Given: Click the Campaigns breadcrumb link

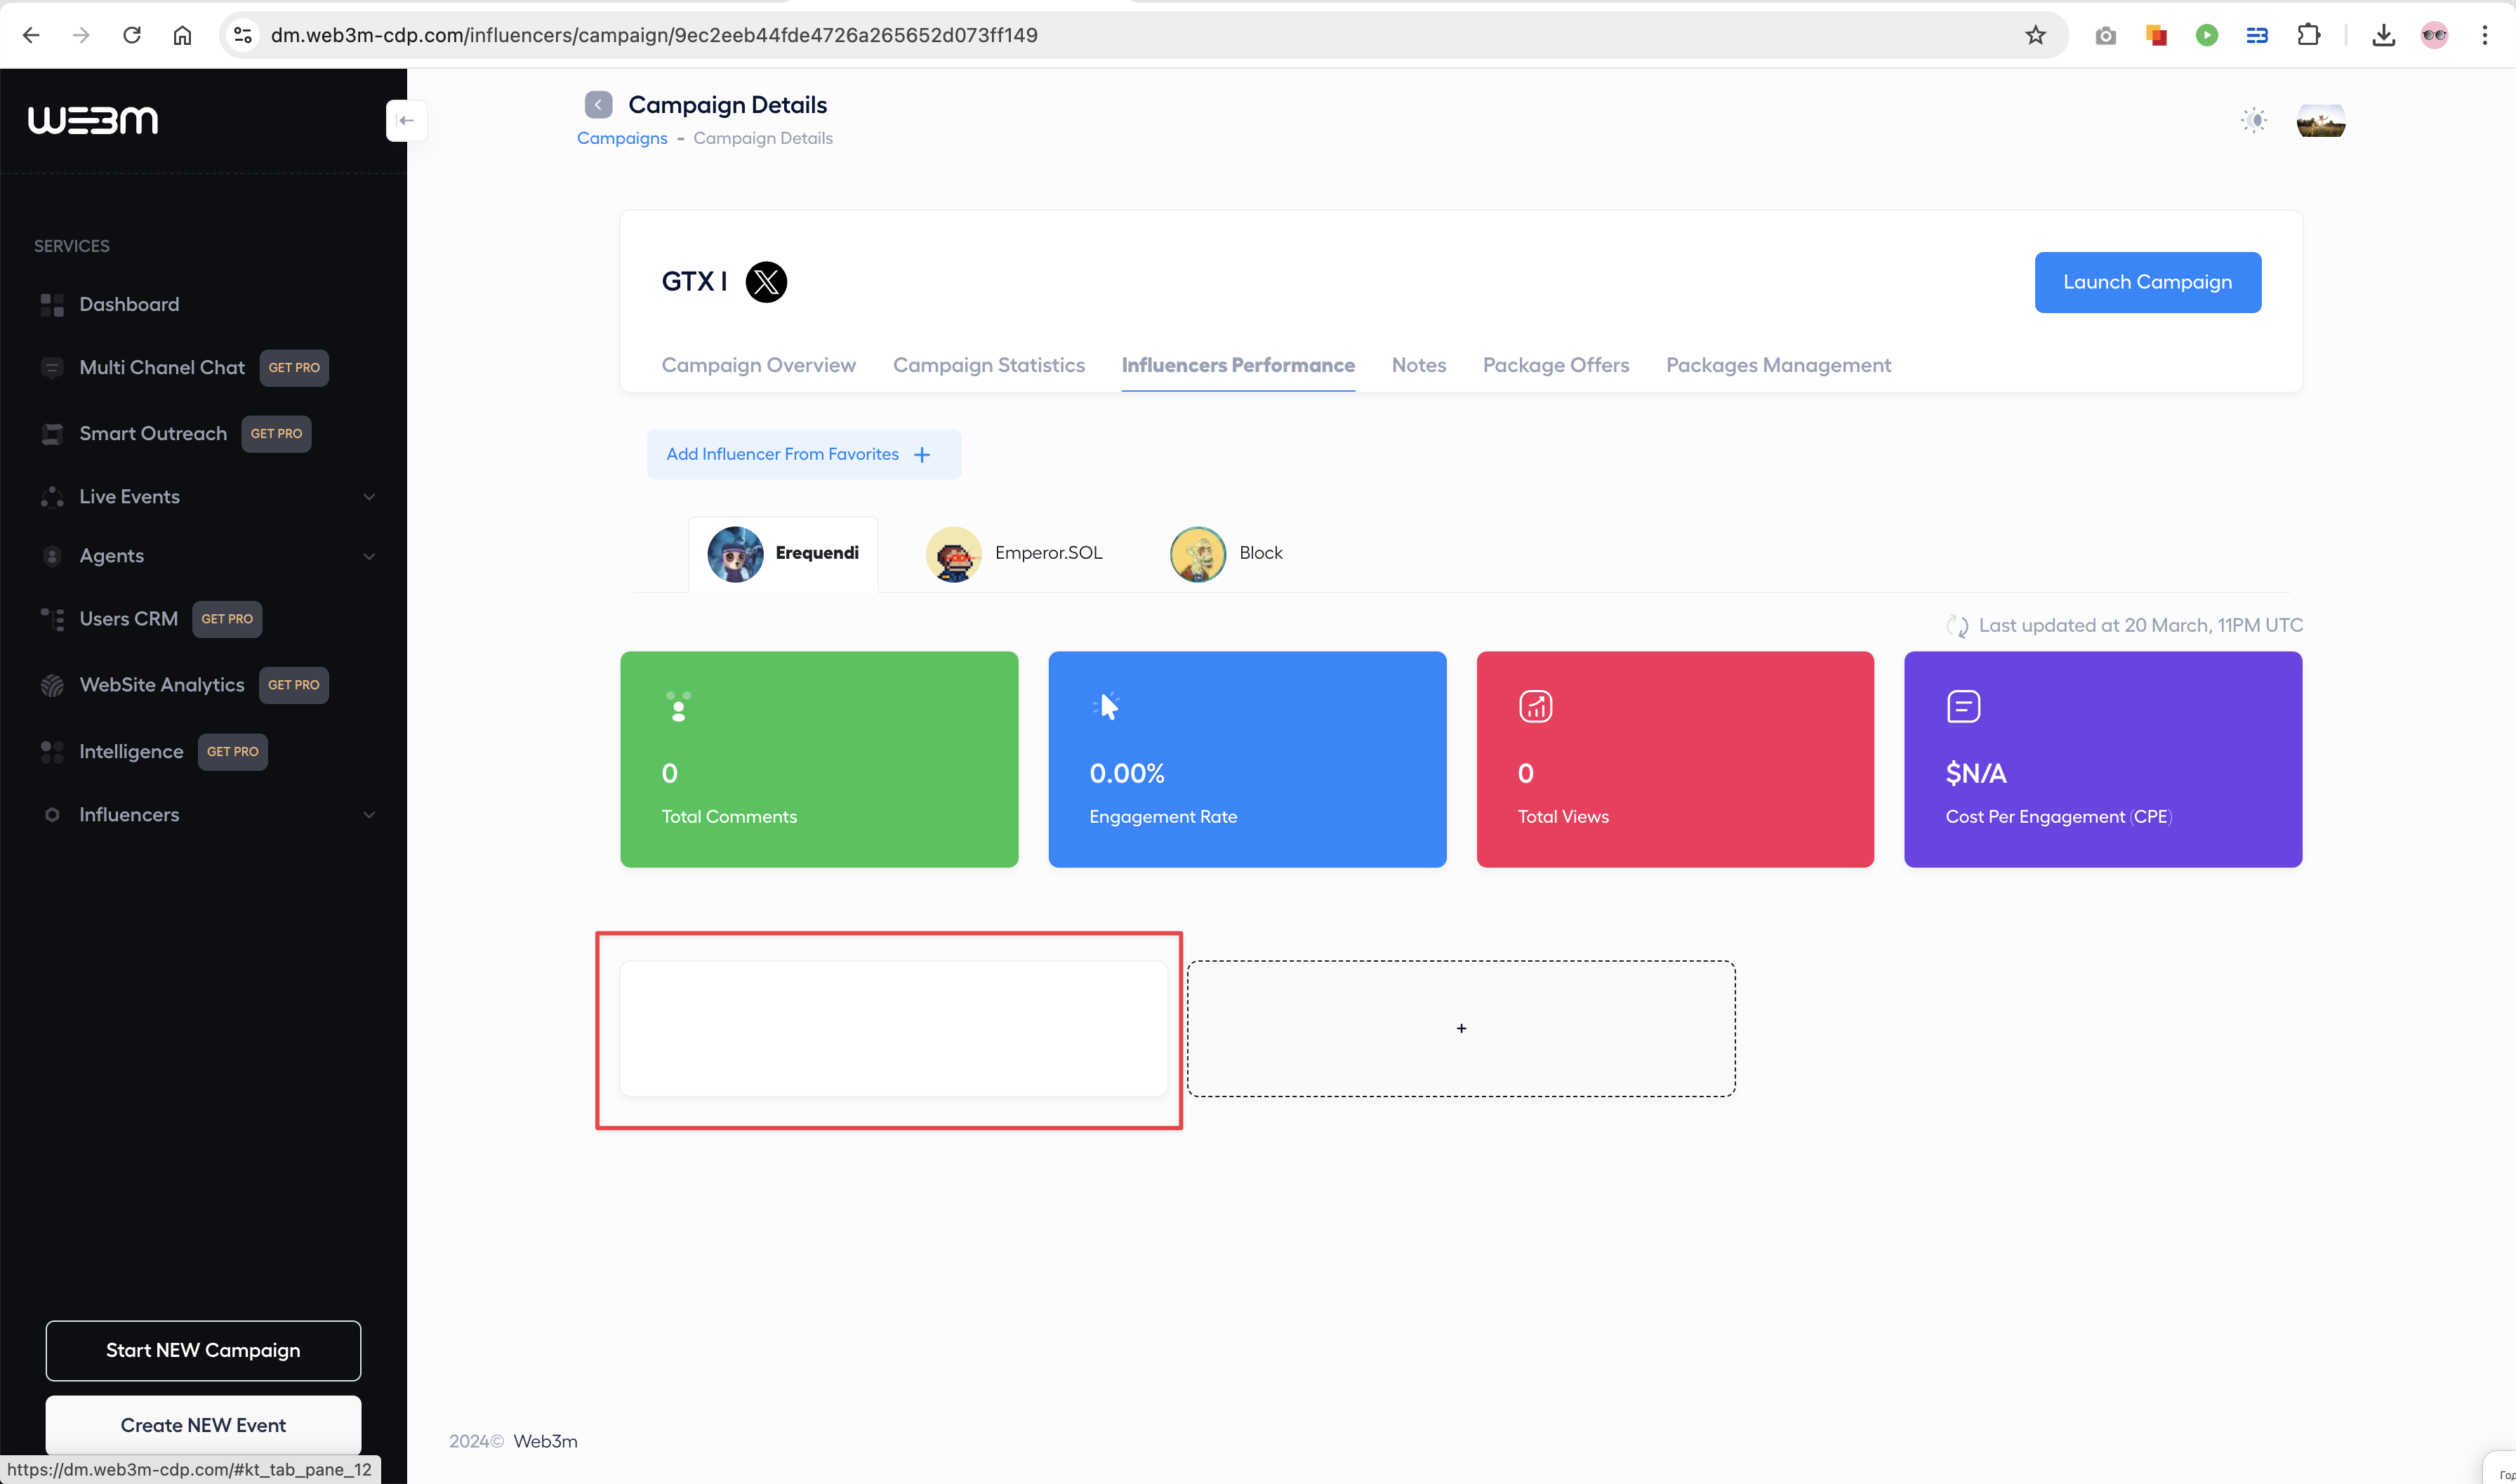Looking at the screenshot, I should [x=621, y=138].
